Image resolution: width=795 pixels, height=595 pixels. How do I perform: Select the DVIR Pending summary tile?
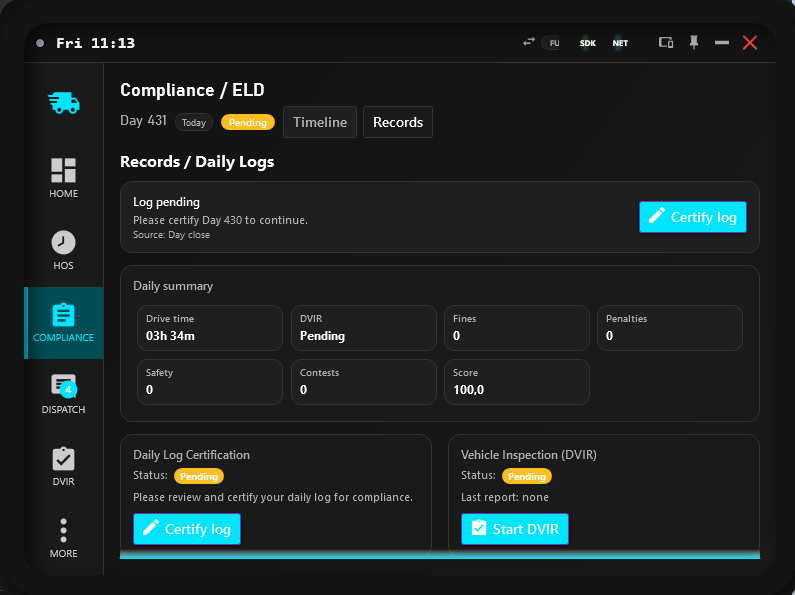(364, 328)
